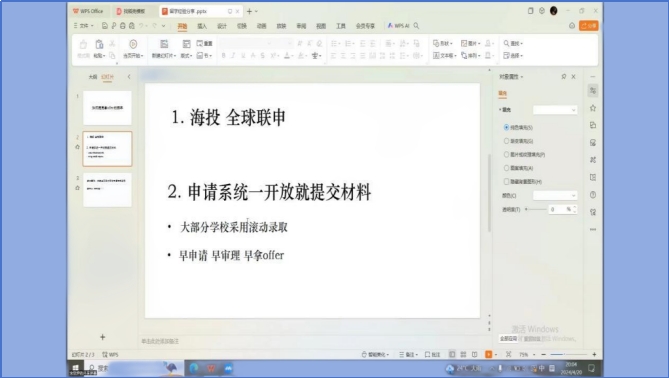Click the star icon in right sidebar

593,108
